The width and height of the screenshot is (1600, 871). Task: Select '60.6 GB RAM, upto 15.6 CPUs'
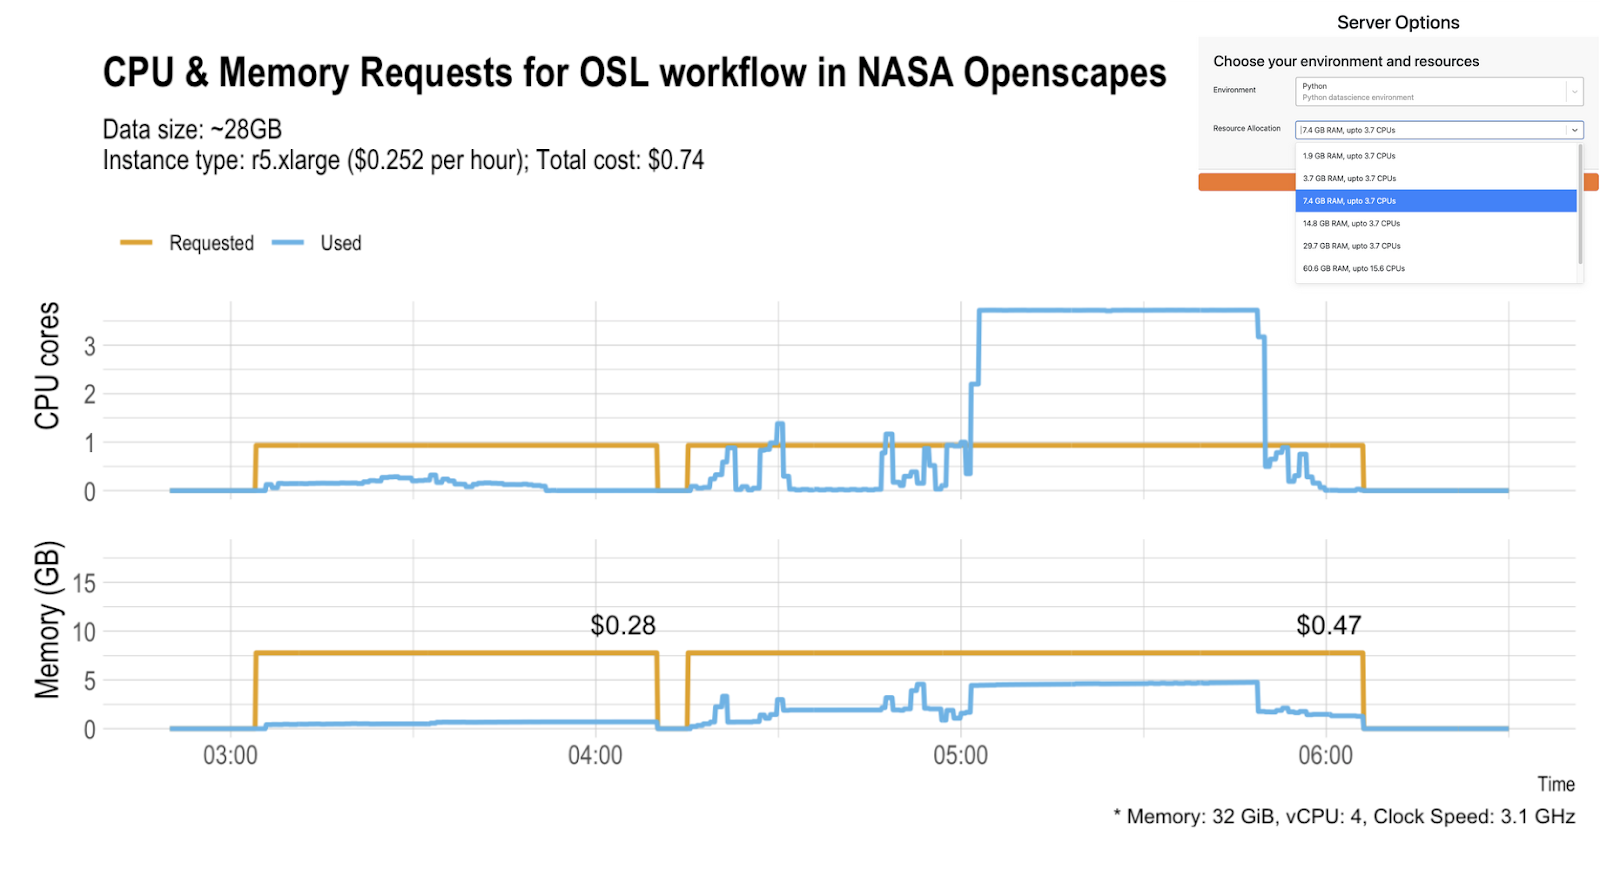tap(1353, 268)
